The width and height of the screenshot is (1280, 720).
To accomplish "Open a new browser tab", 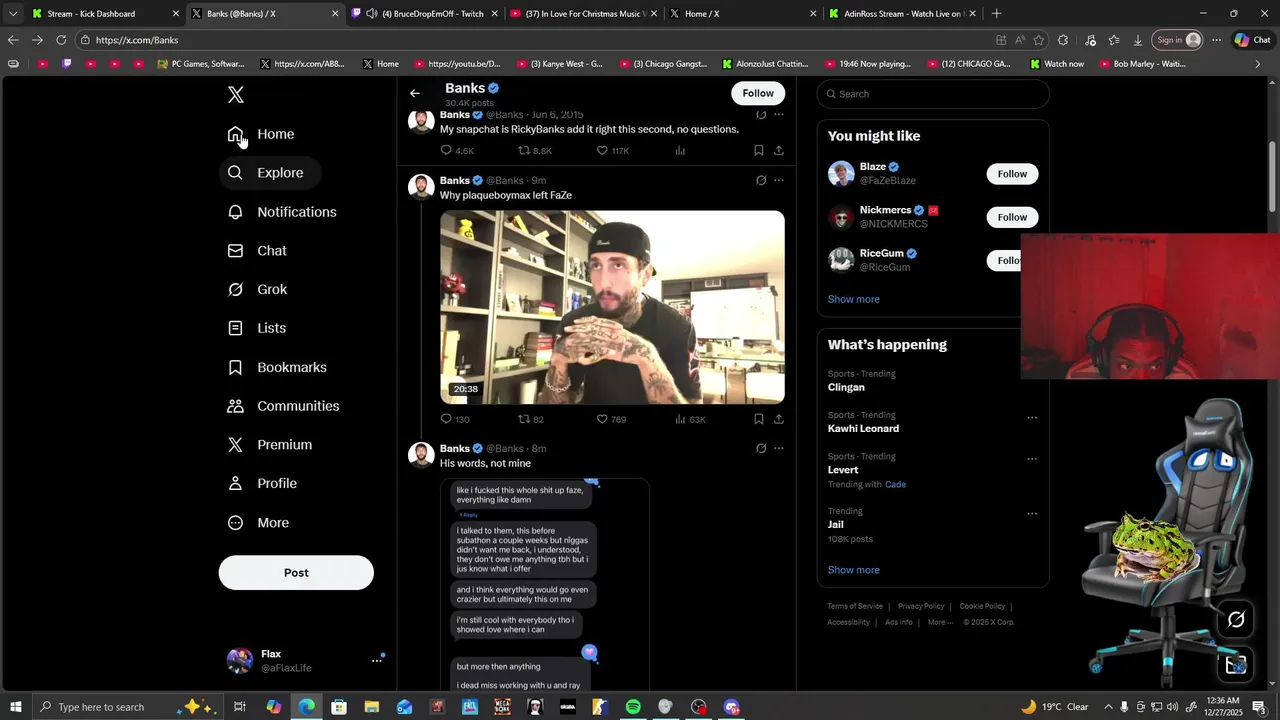I will pyautogui.click(x=996, y=14).
